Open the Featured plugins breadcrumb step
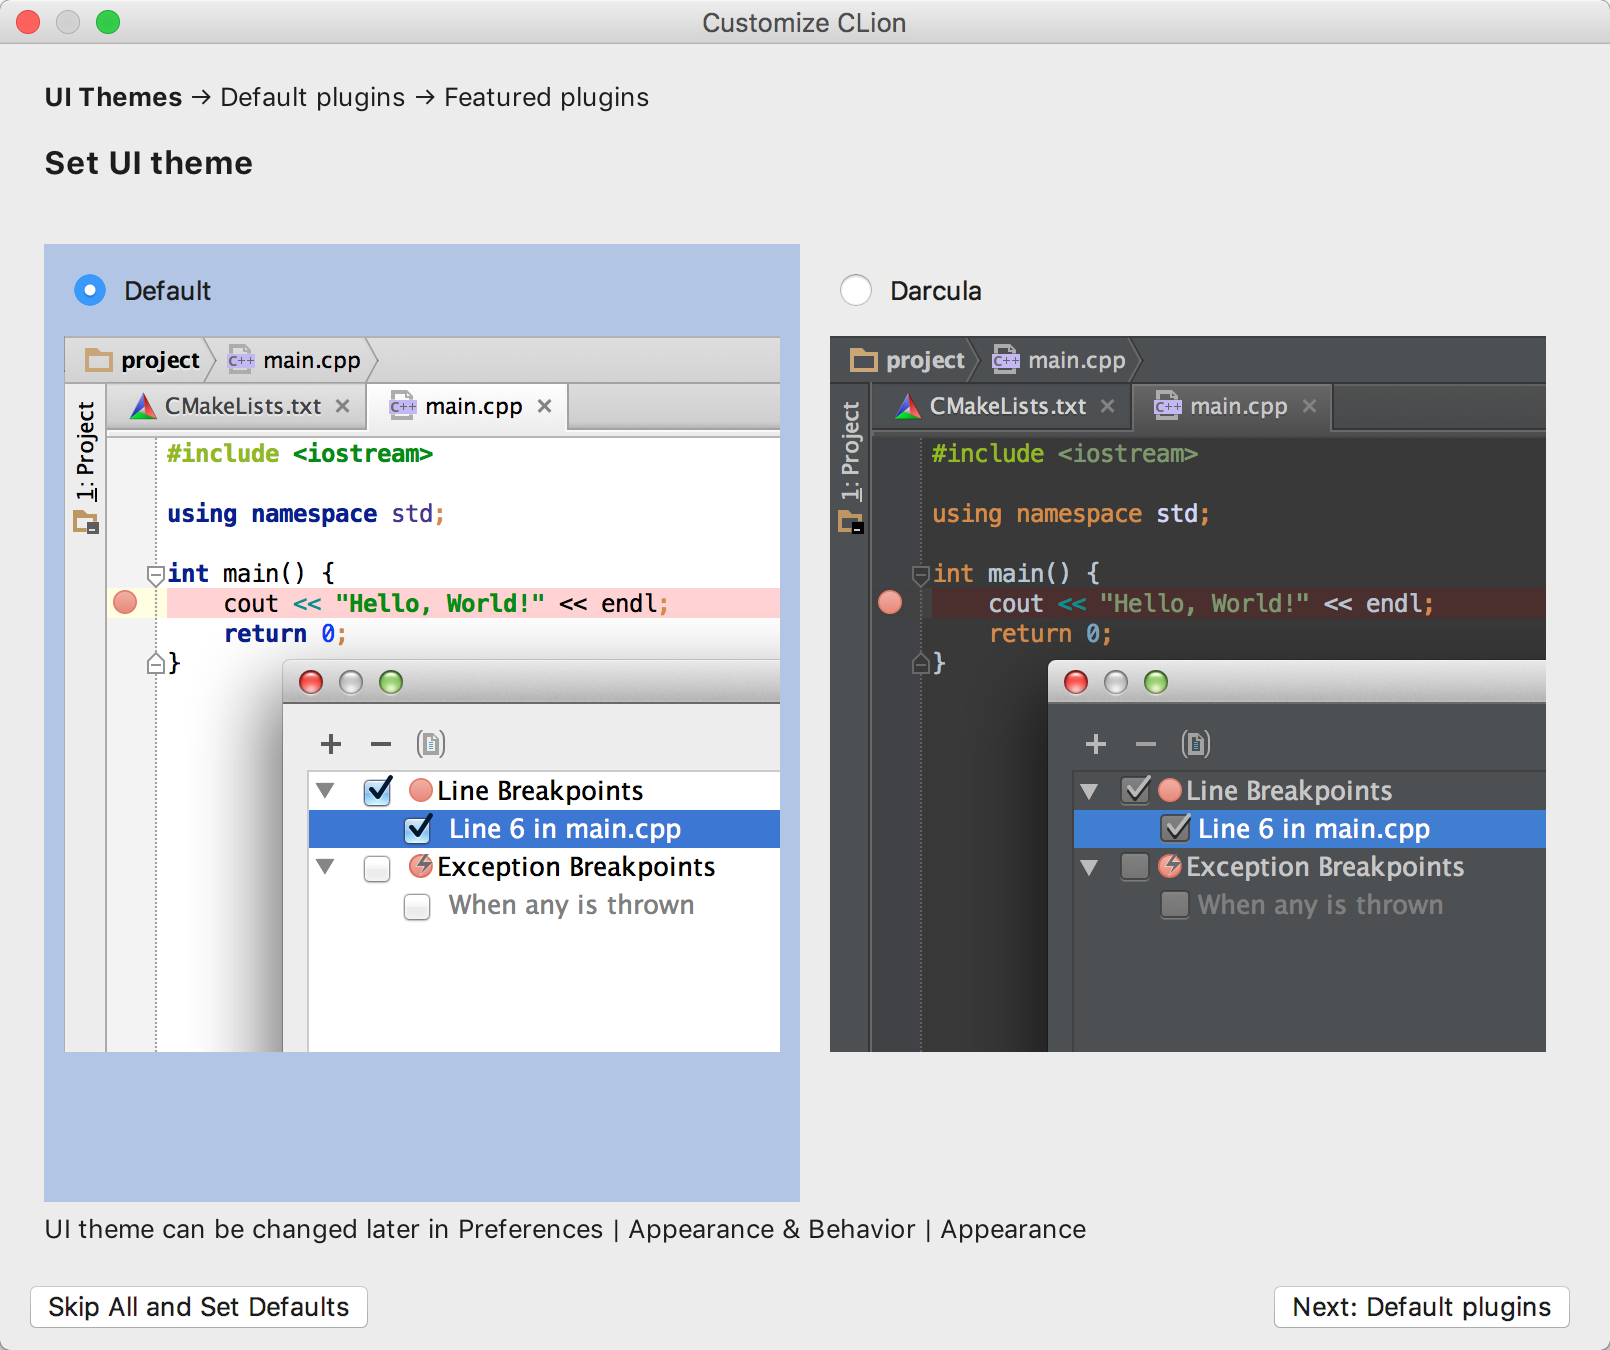 click(546, 97)
